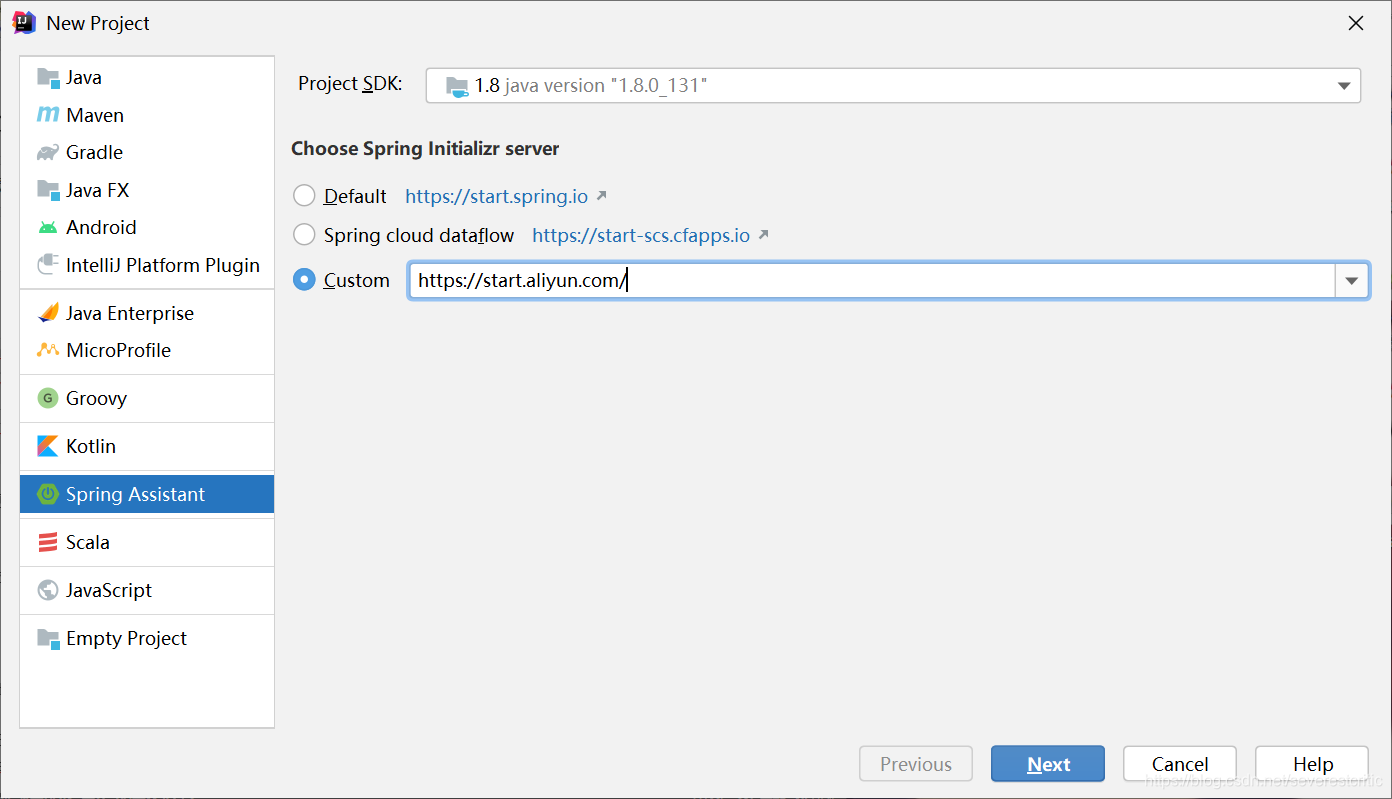Click the Java FX folder icon

tap(48, 190)
